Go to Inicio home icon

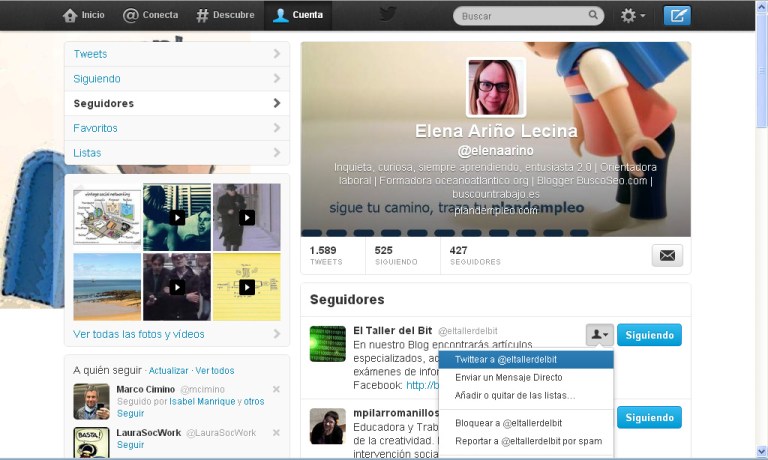tap(70, 16)
